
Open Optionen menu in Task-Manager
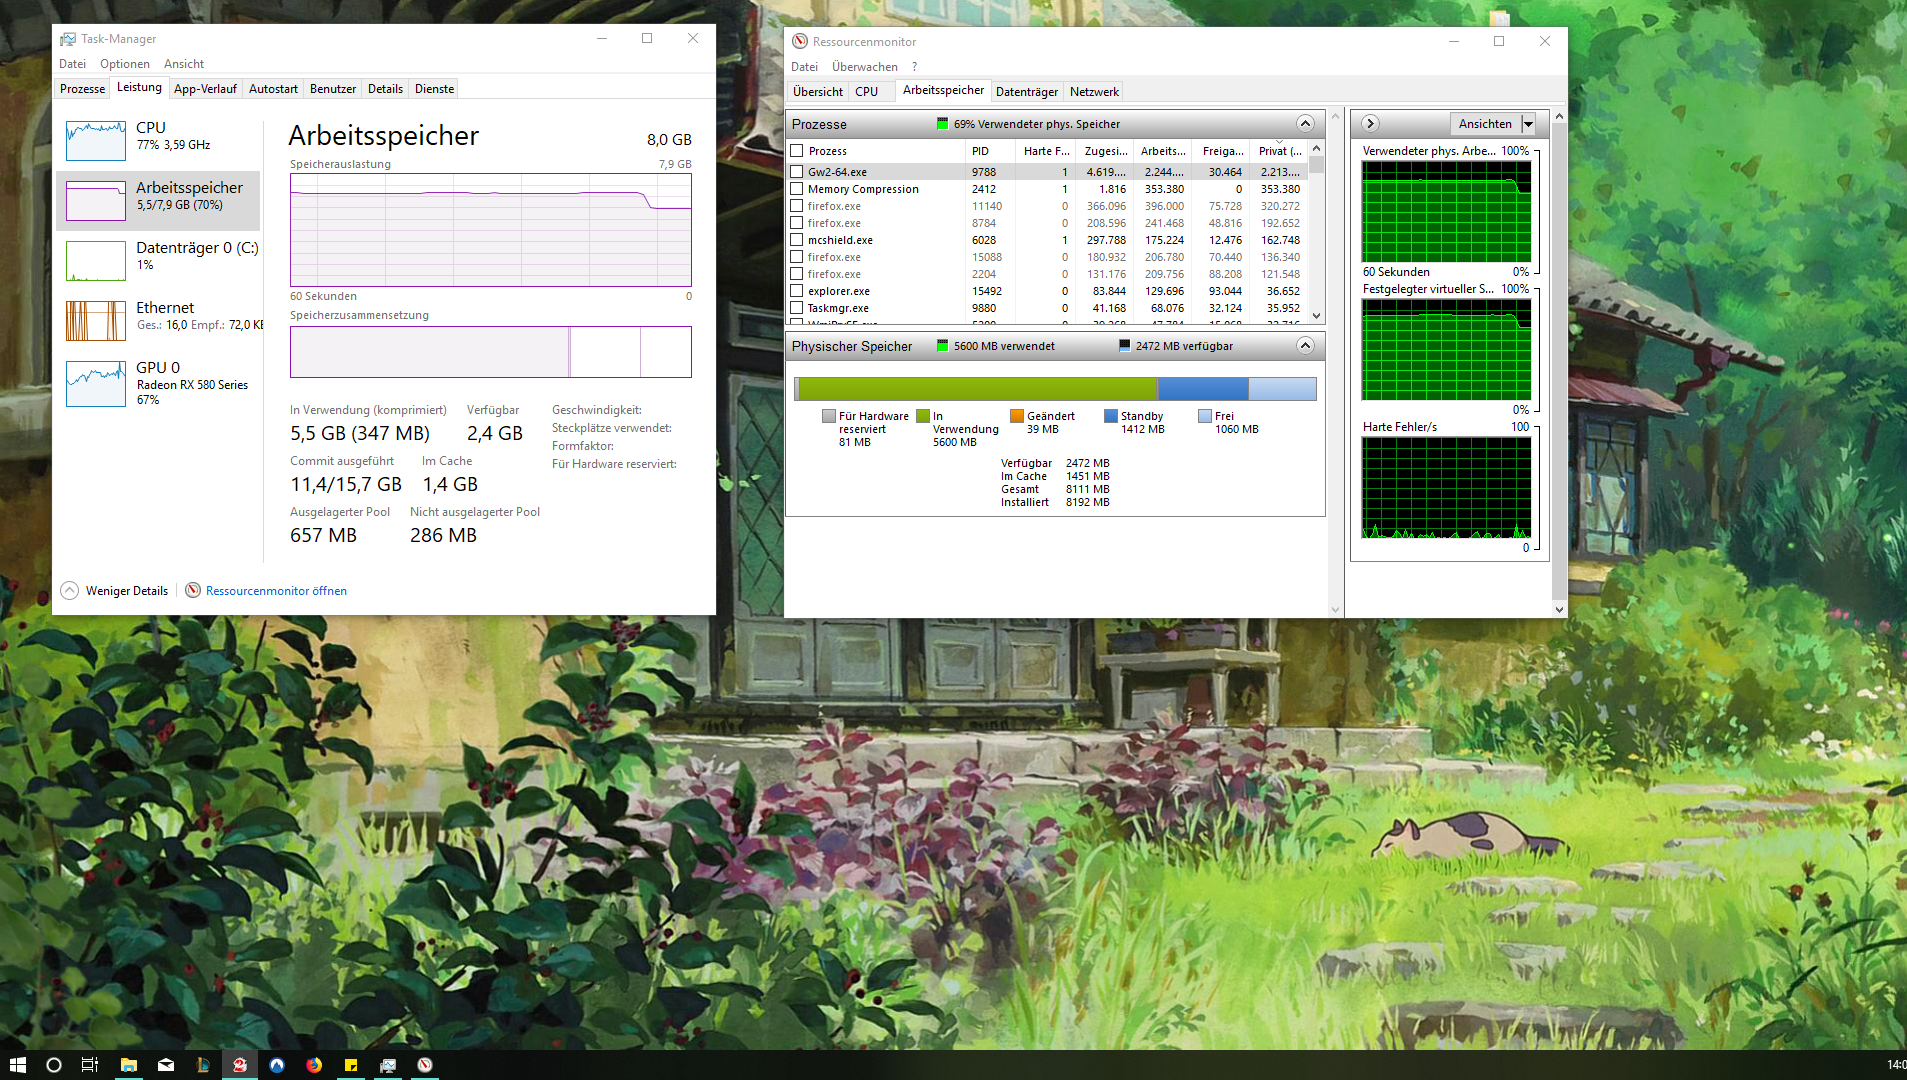[125, 64]
